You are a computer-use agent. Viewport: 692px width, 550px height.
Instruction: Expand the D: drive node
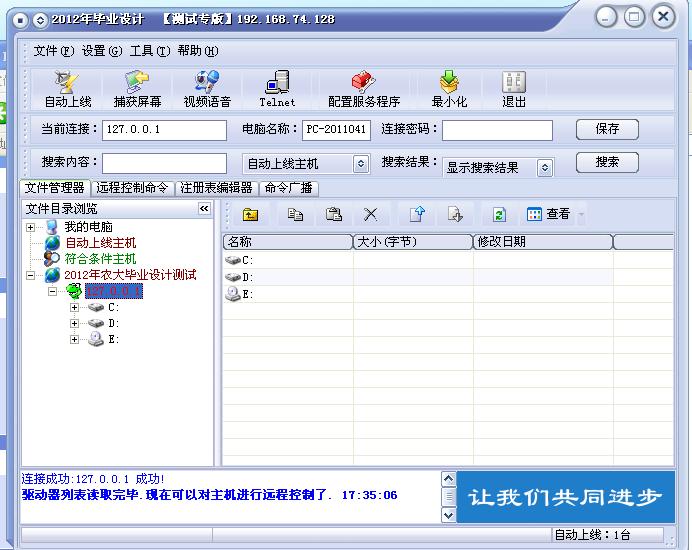coord(74,324)
